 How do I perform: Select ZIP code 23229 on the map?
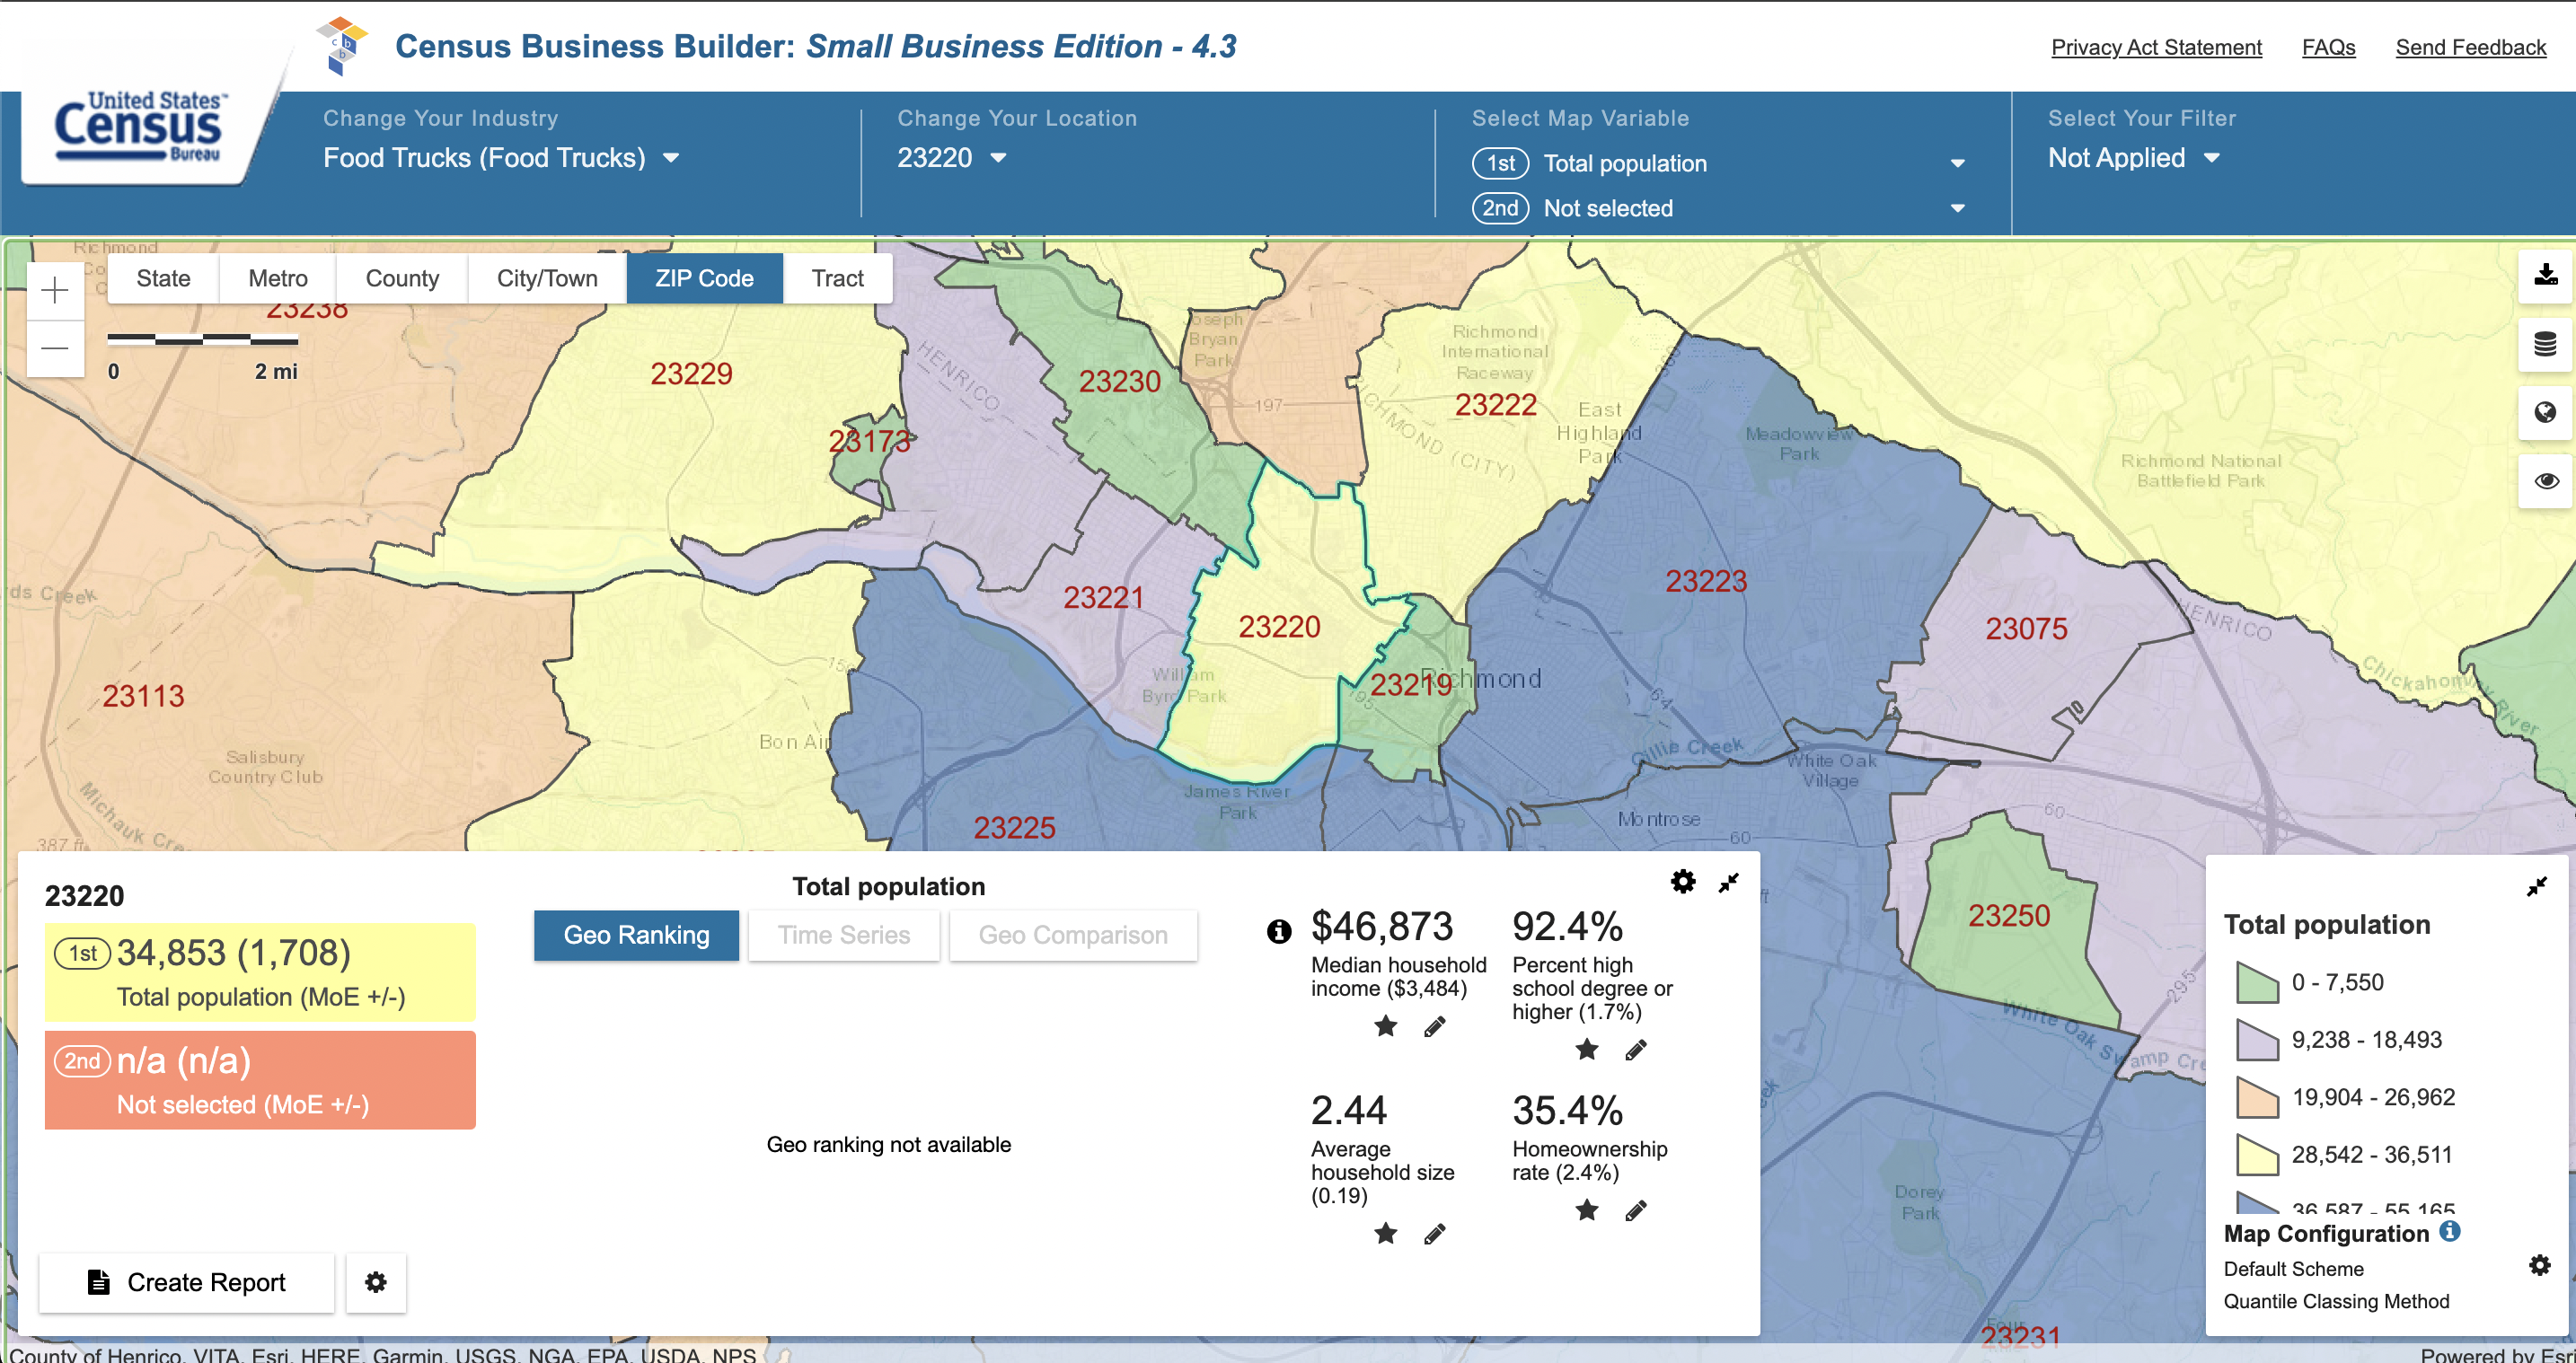(691, 374)
